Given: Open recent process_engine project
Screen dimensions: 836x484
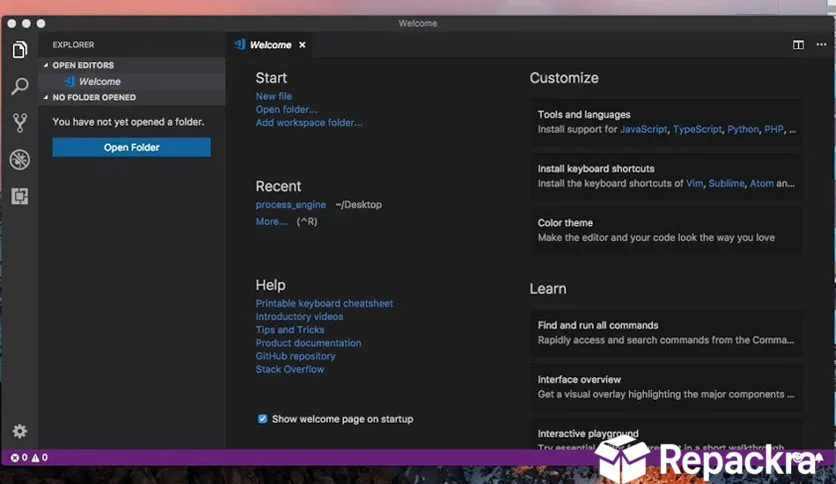Looking at the screenshot, I should click(x=291, y=205).
